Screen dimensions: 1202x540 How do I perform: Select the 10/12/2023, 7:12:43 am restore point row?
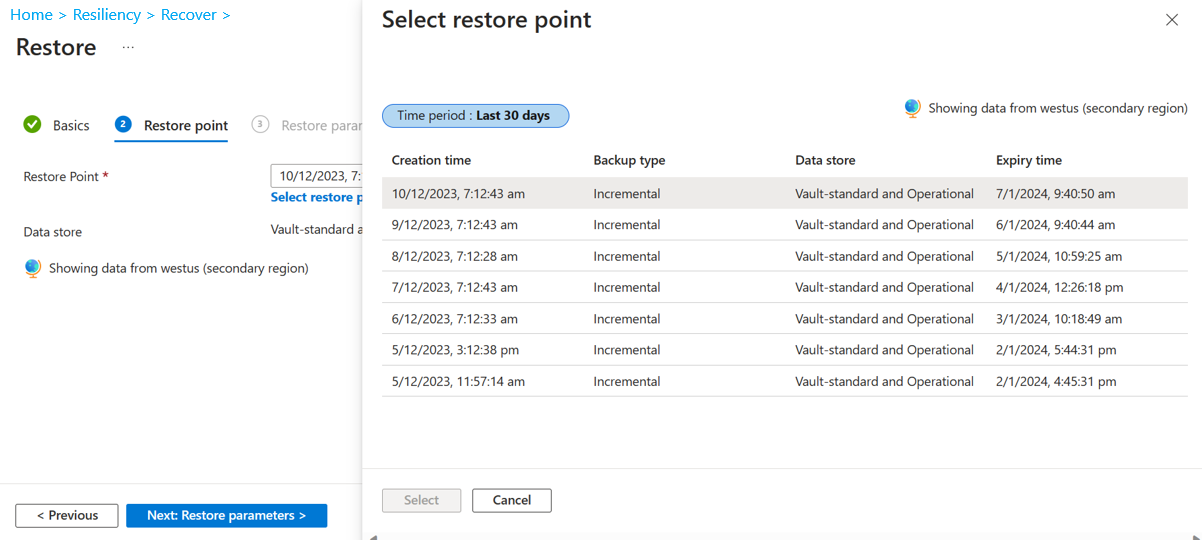[x=458, y=194]
